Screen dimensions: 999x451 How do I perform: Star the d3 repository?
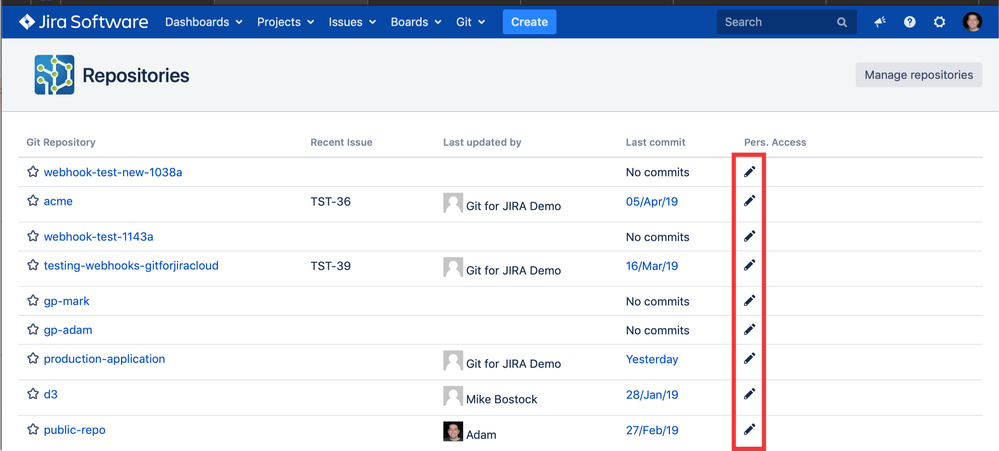(33, 394)
